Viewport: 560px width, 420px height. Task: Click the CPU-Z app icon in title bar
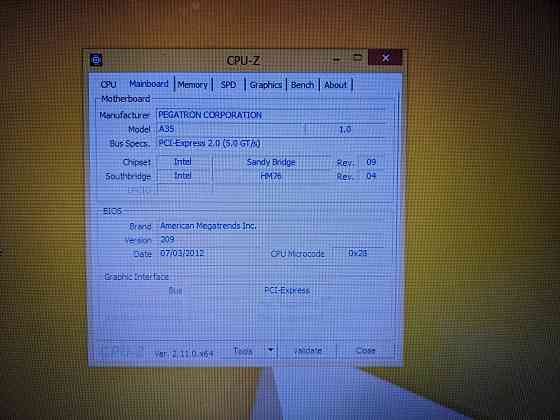tap(96, 60)
